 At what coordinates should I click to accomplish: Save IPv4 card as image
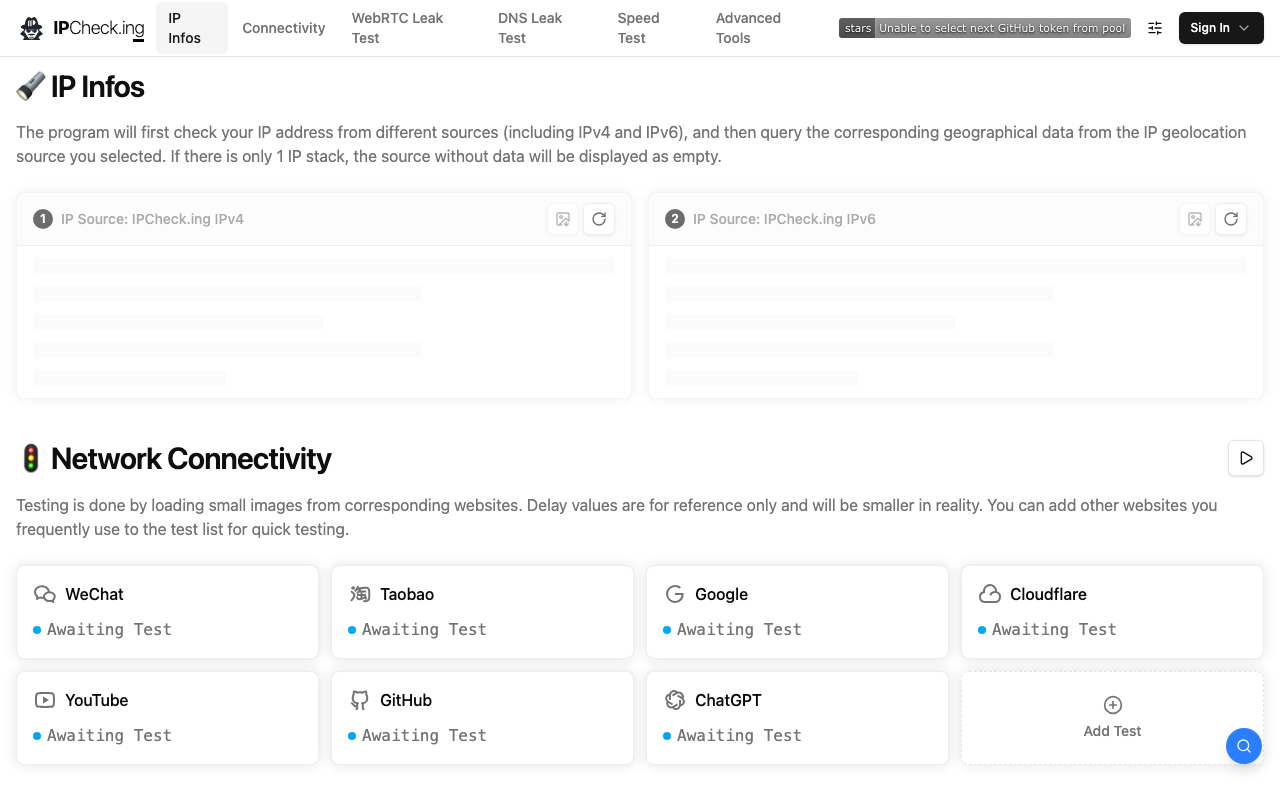563,219
